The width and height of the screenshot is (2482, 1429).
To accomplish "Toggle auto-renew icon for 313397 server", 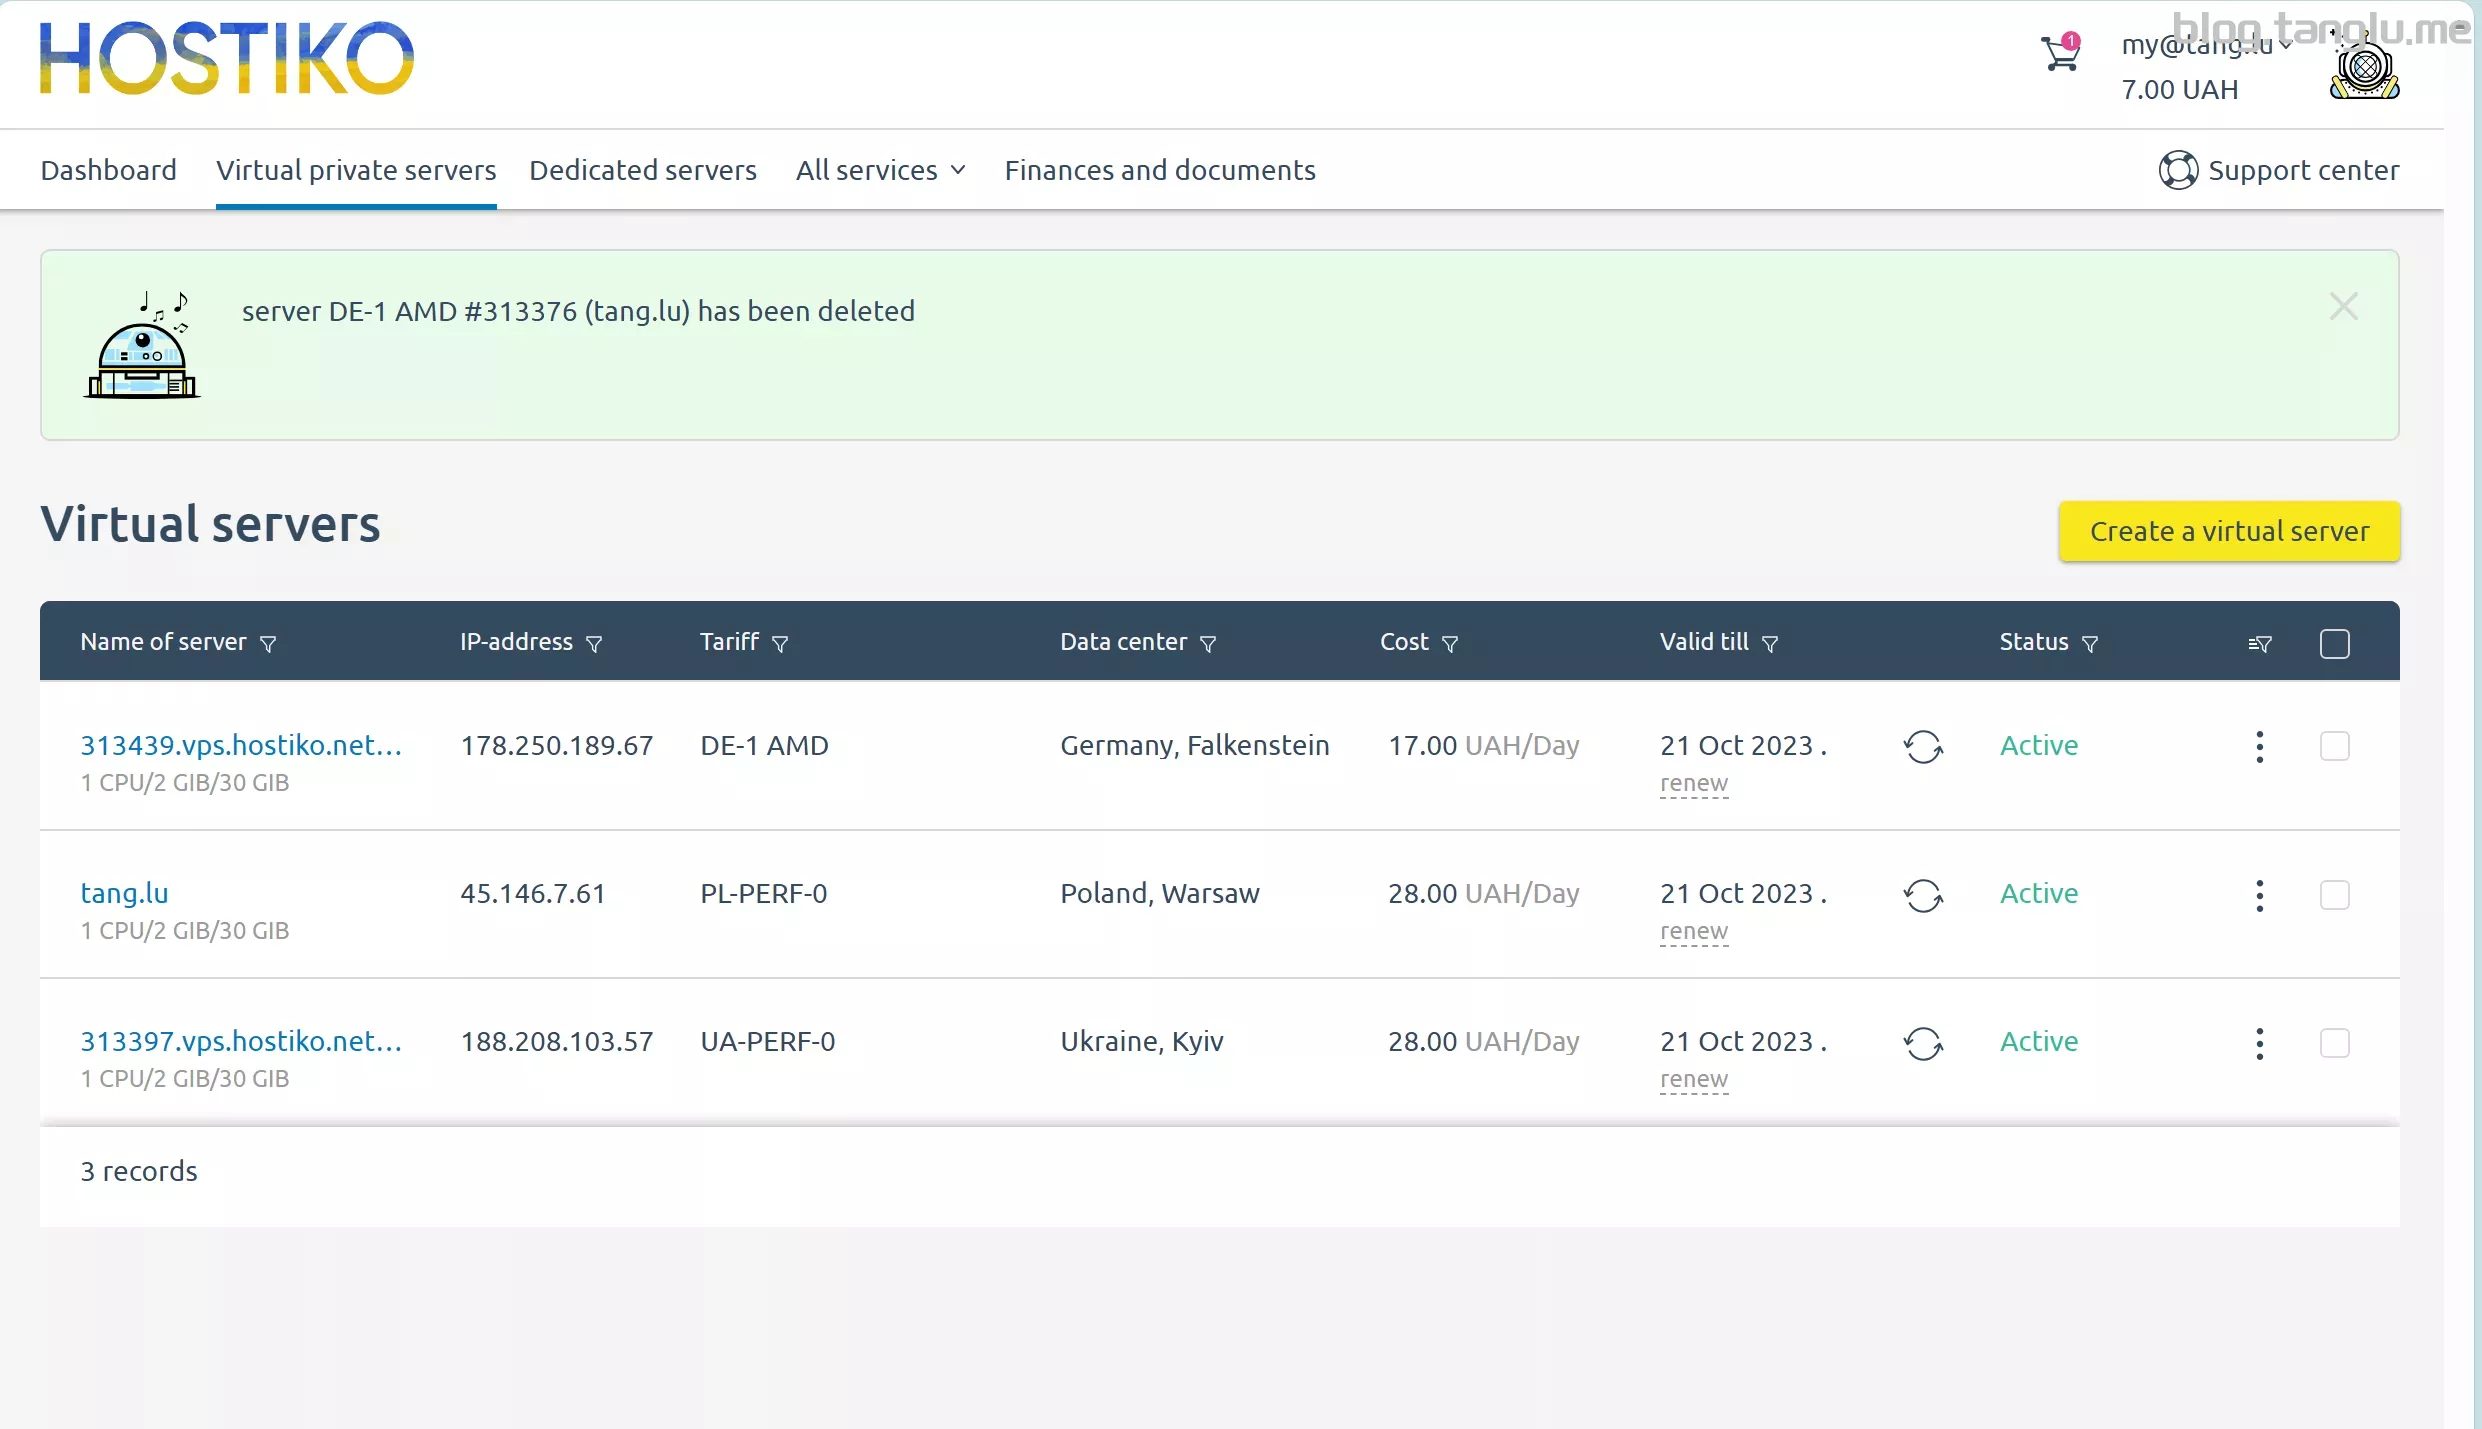I will (1923, 1043).
